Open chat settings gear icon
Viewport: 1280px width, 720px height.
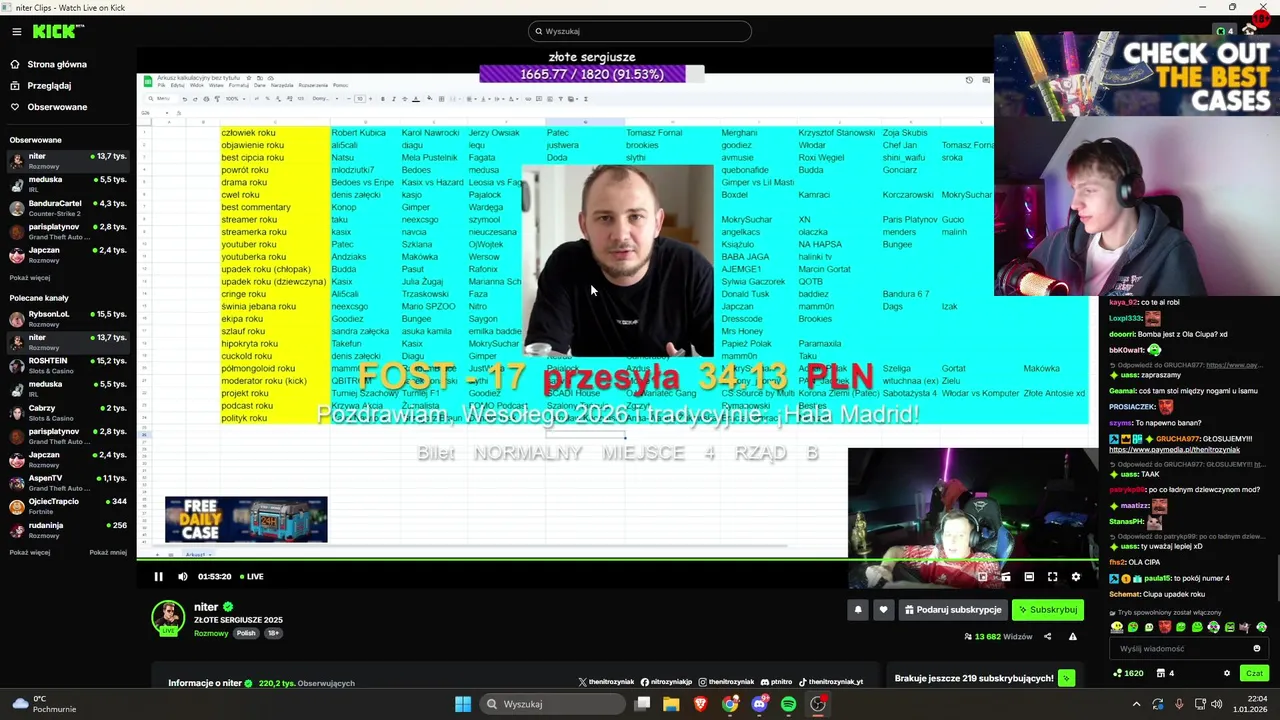(x=1226, y=673)
